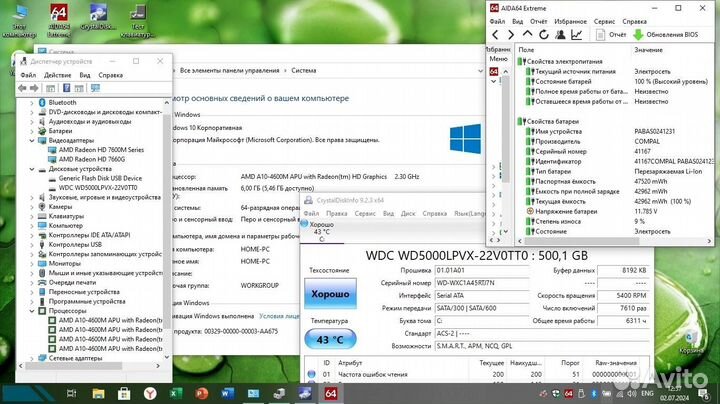Screen dimensions: 720x404
Task: Select Частота ошибок чтения SMART attribute row
Action: point(476,375)
